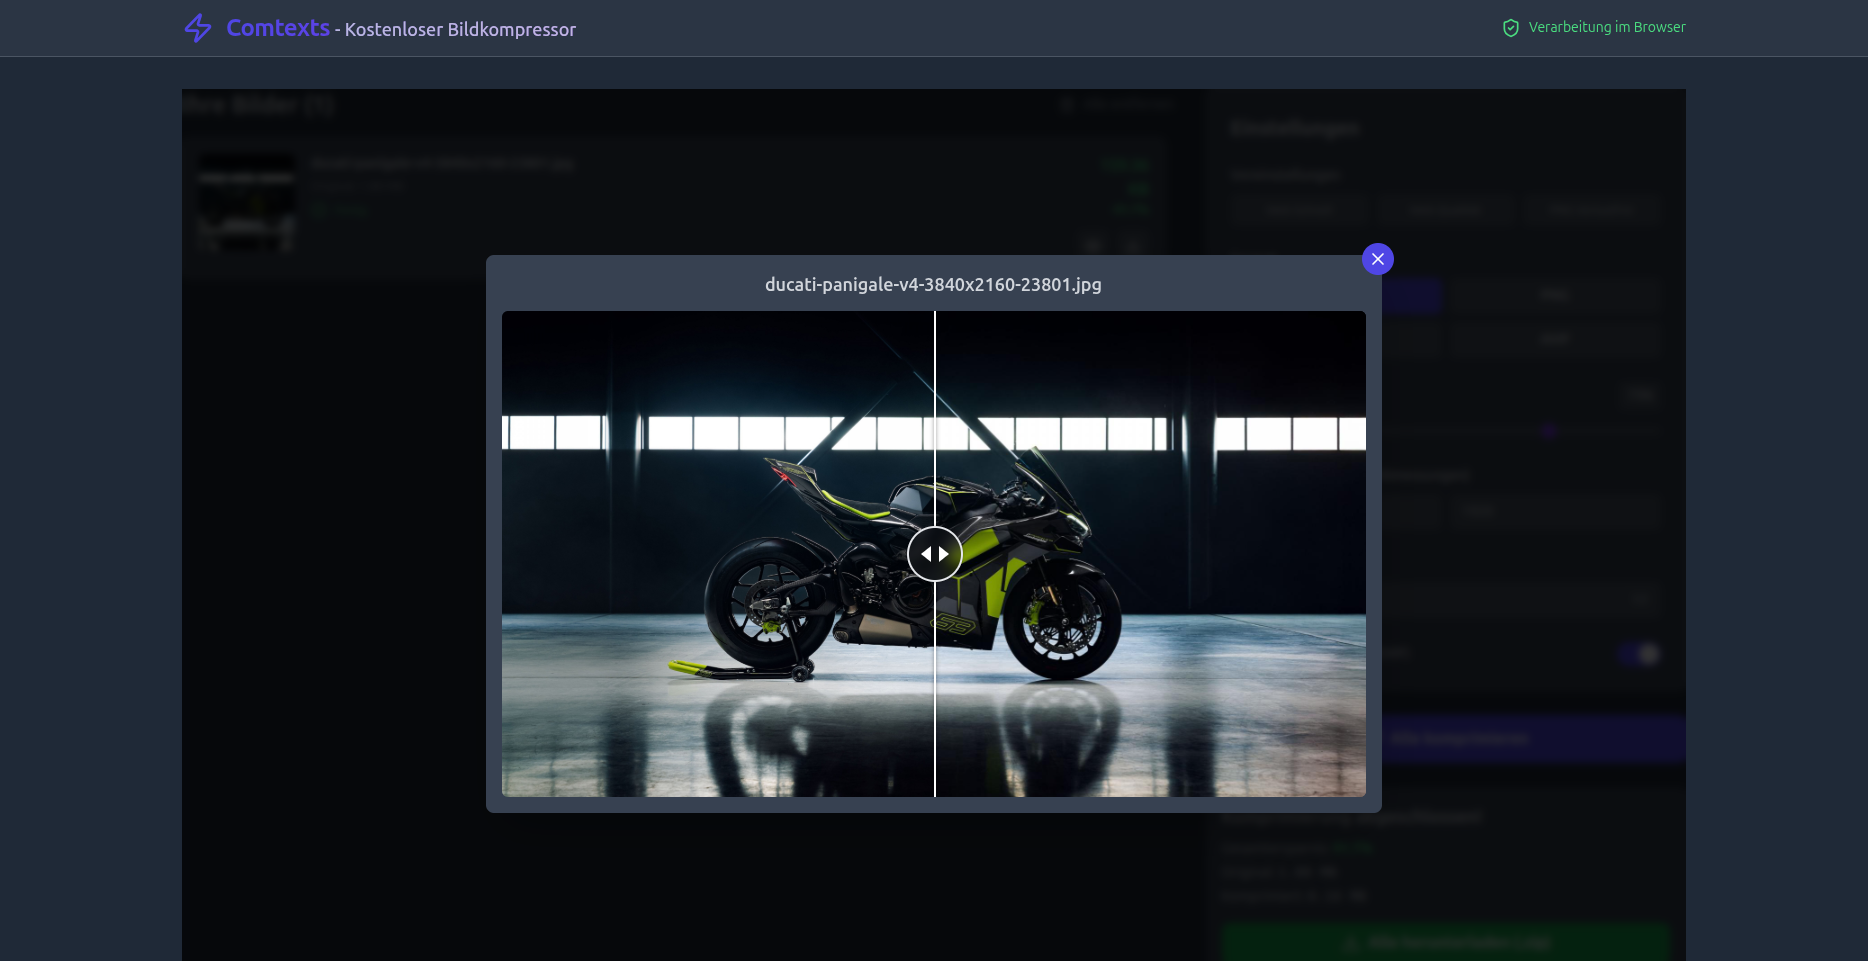Grab the before/after comparison slider handle

click(x=935, y=554)
